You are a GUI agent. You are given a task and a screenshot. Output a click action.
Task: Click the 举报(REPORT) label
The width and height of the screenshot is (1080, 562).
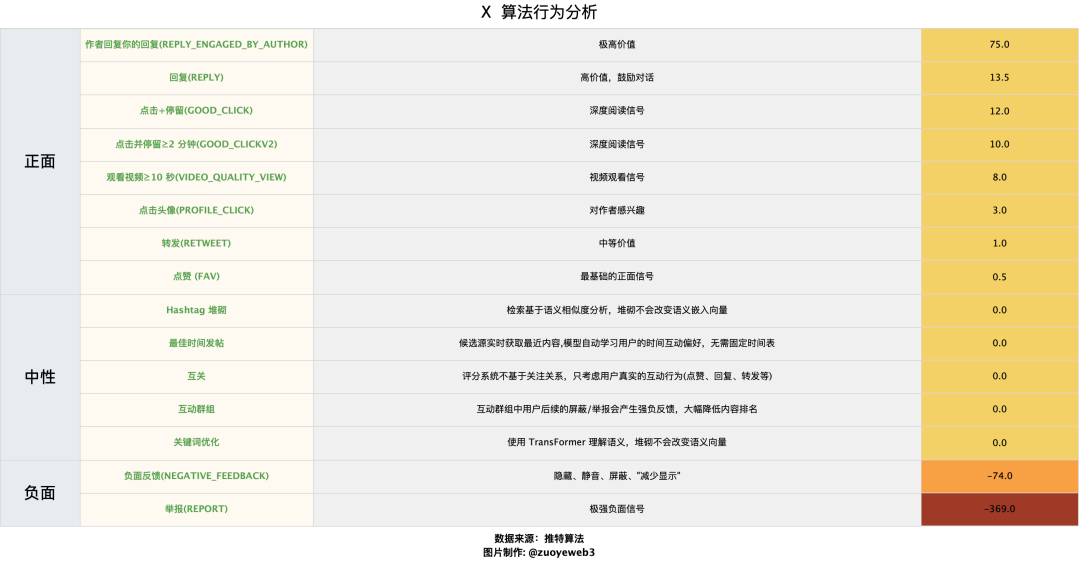[x=196, y=509]
